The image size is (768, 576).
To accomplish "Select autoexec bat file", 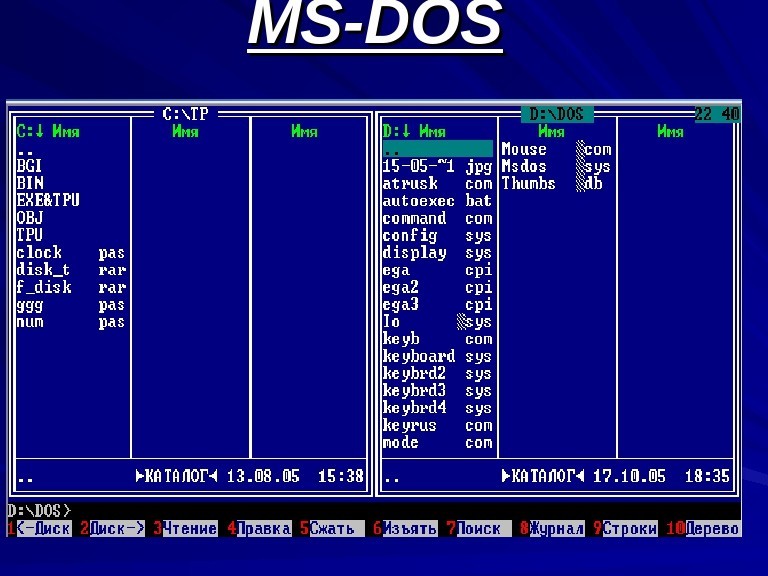I will click(437, 200).
